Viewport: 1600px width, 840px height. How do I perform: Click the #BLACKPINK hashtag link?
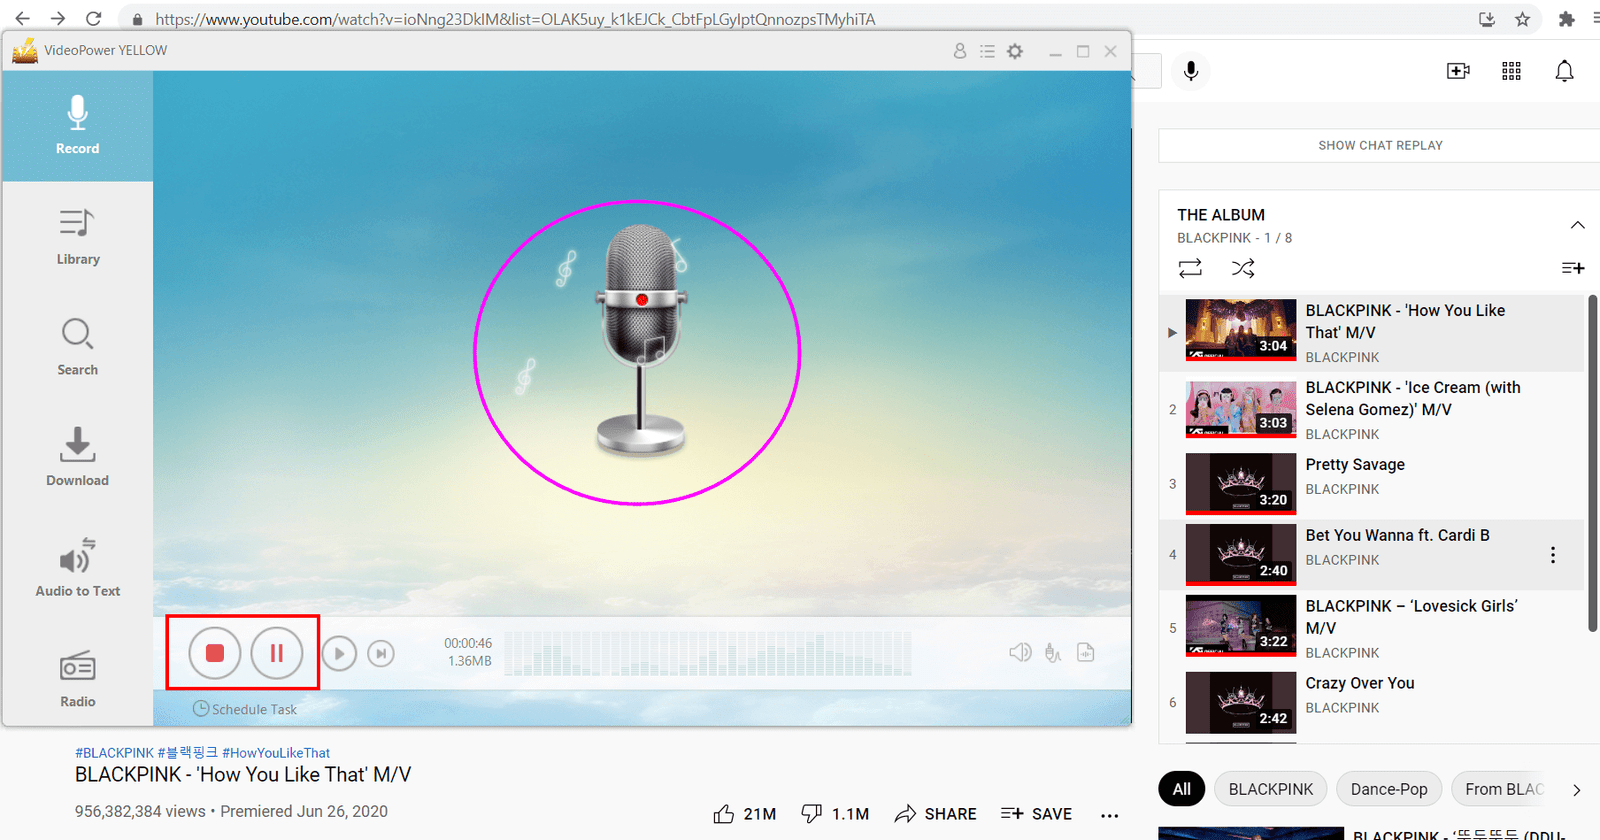[x=114, y=753]
